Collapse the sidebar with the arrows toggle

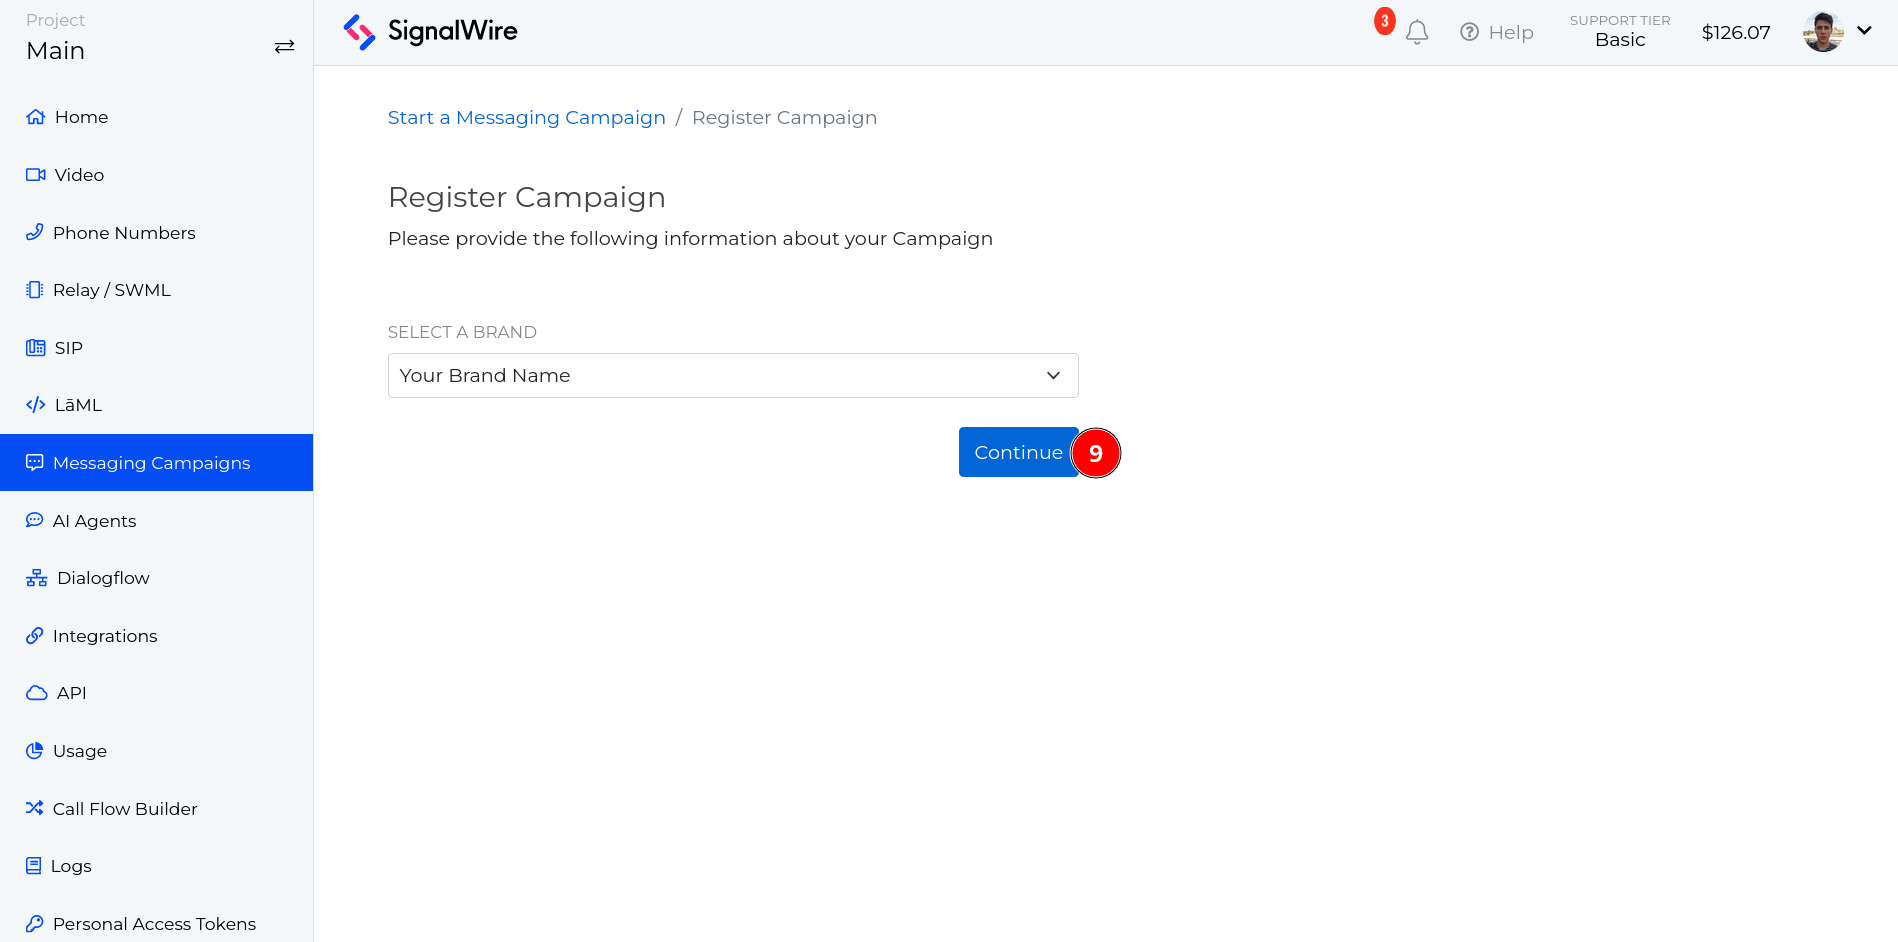284,46
